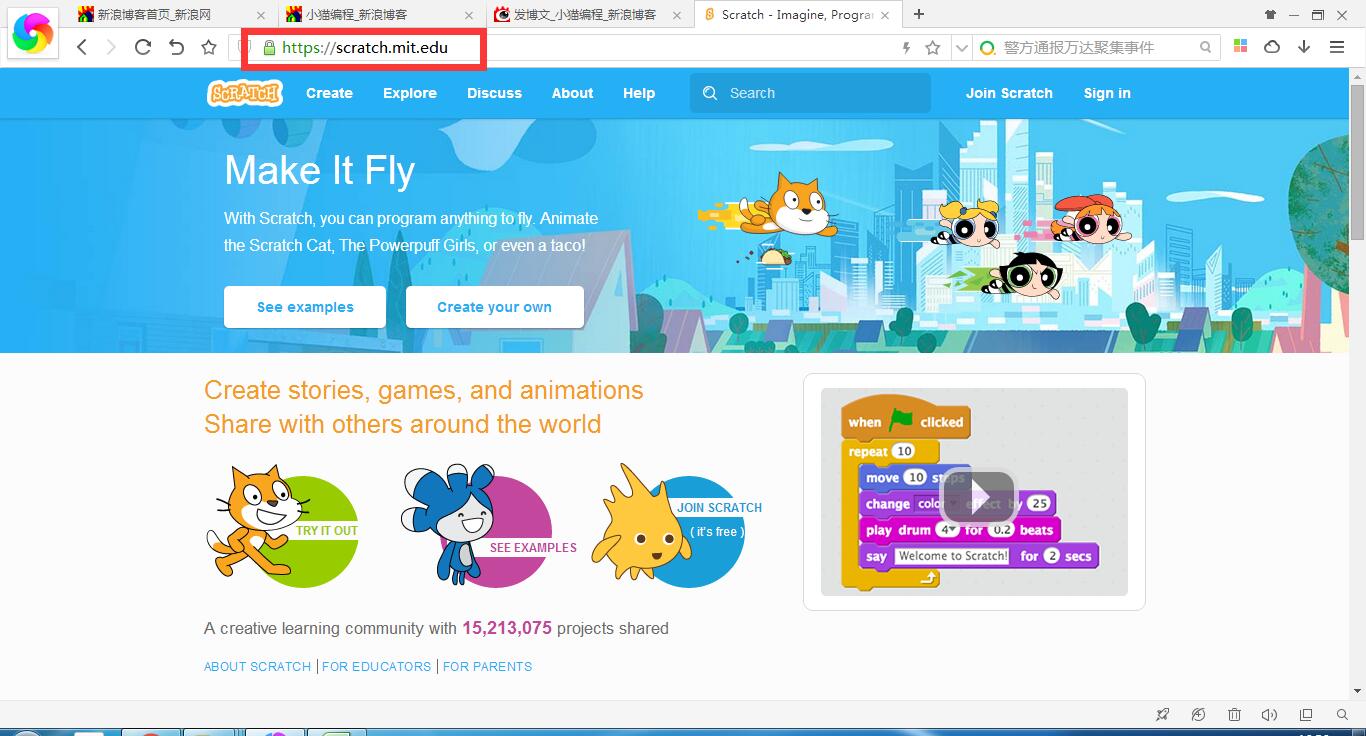The width and height of the screenshot is (1366, 736).
Task: Go forward to the next page
Action: [111, 47]
